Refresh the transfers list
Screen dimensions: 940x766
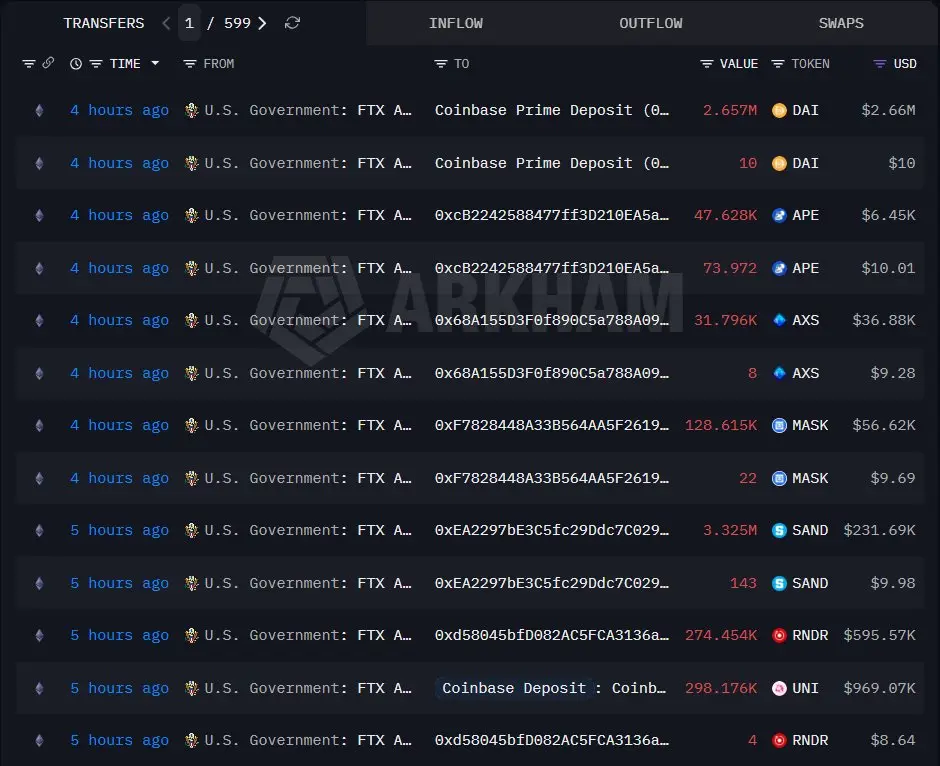(293, 23)
